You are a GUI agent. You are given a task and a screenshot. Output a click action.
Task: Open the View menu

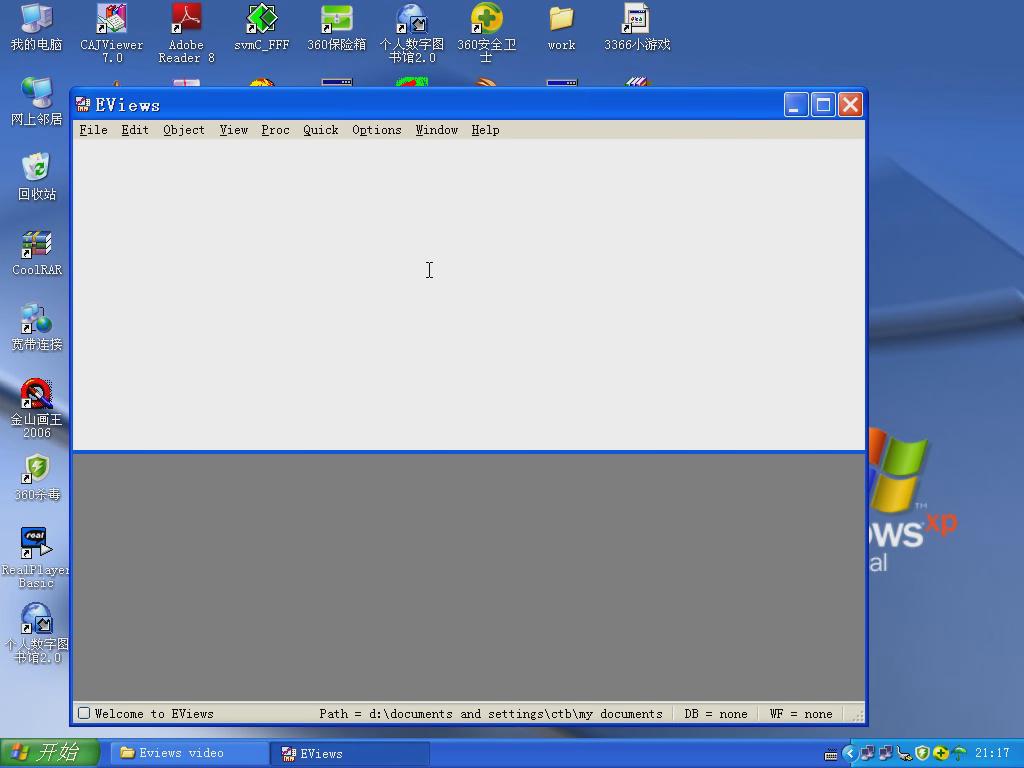point(233,130)
